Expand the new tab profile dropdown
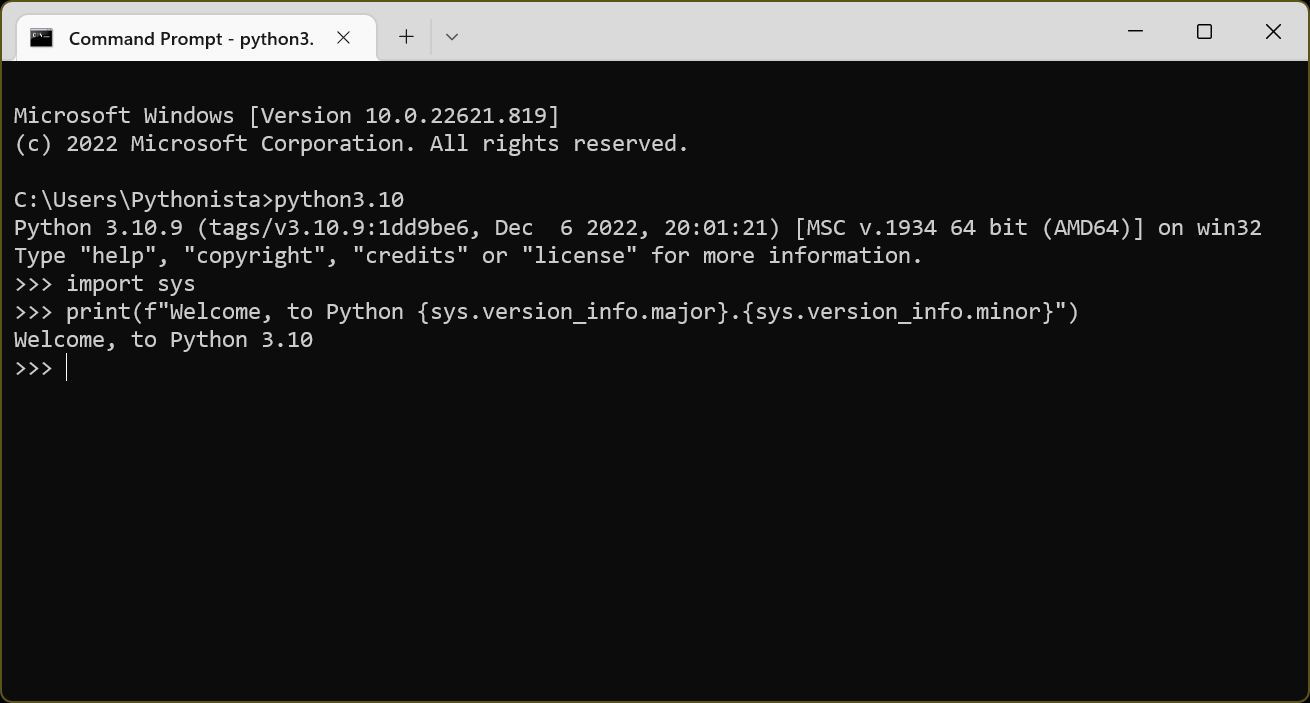1310x703 pixels. [452, 37]
